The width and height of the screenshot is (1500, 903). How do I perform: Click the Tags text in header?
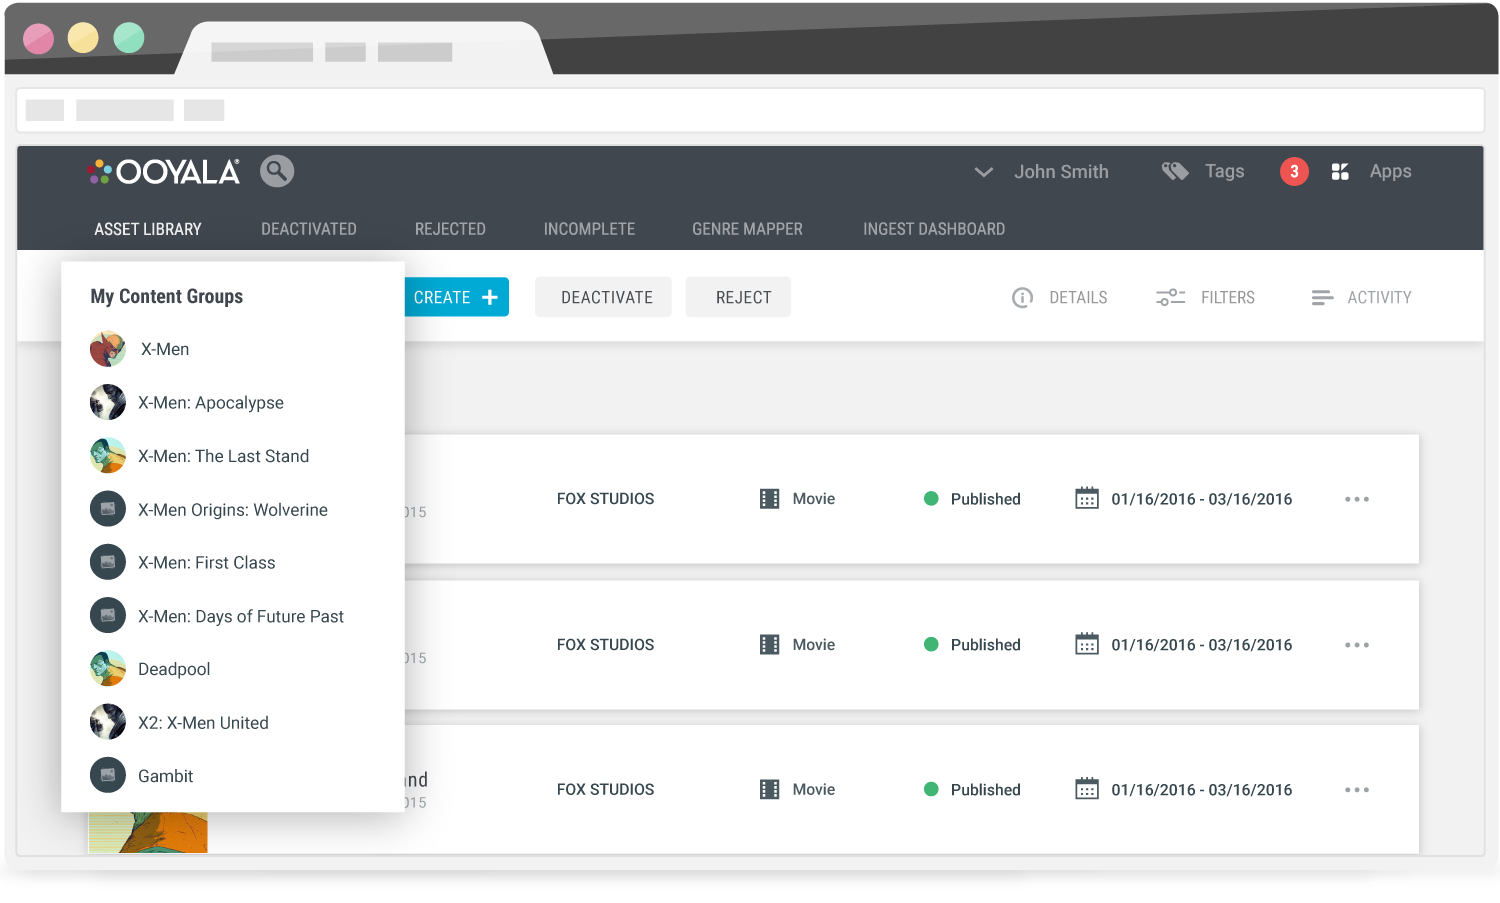click(x=1224, y=171)
